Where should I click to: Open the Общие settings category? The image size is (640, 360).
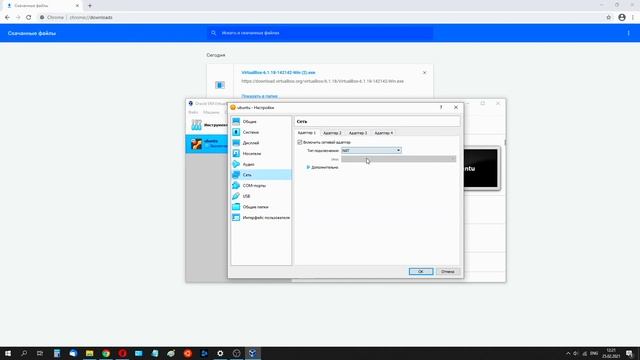point(261,122)
